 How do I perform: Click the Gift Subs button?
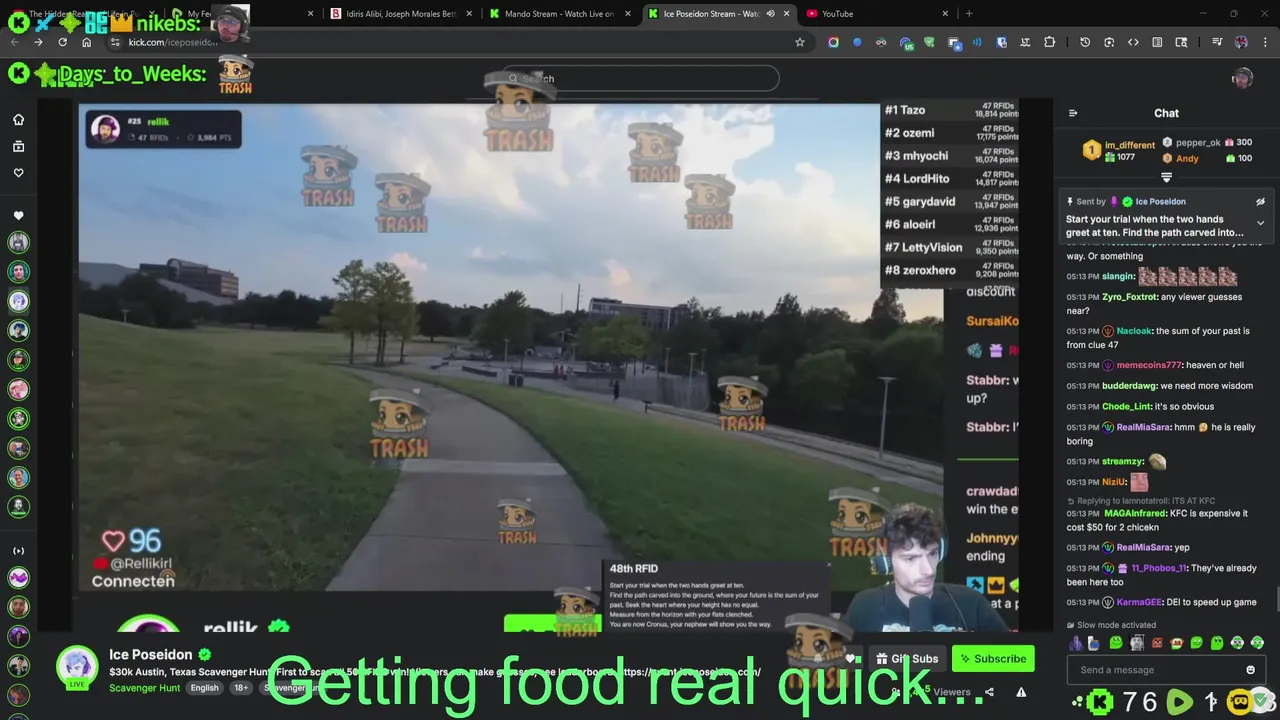tap(908, 659)
